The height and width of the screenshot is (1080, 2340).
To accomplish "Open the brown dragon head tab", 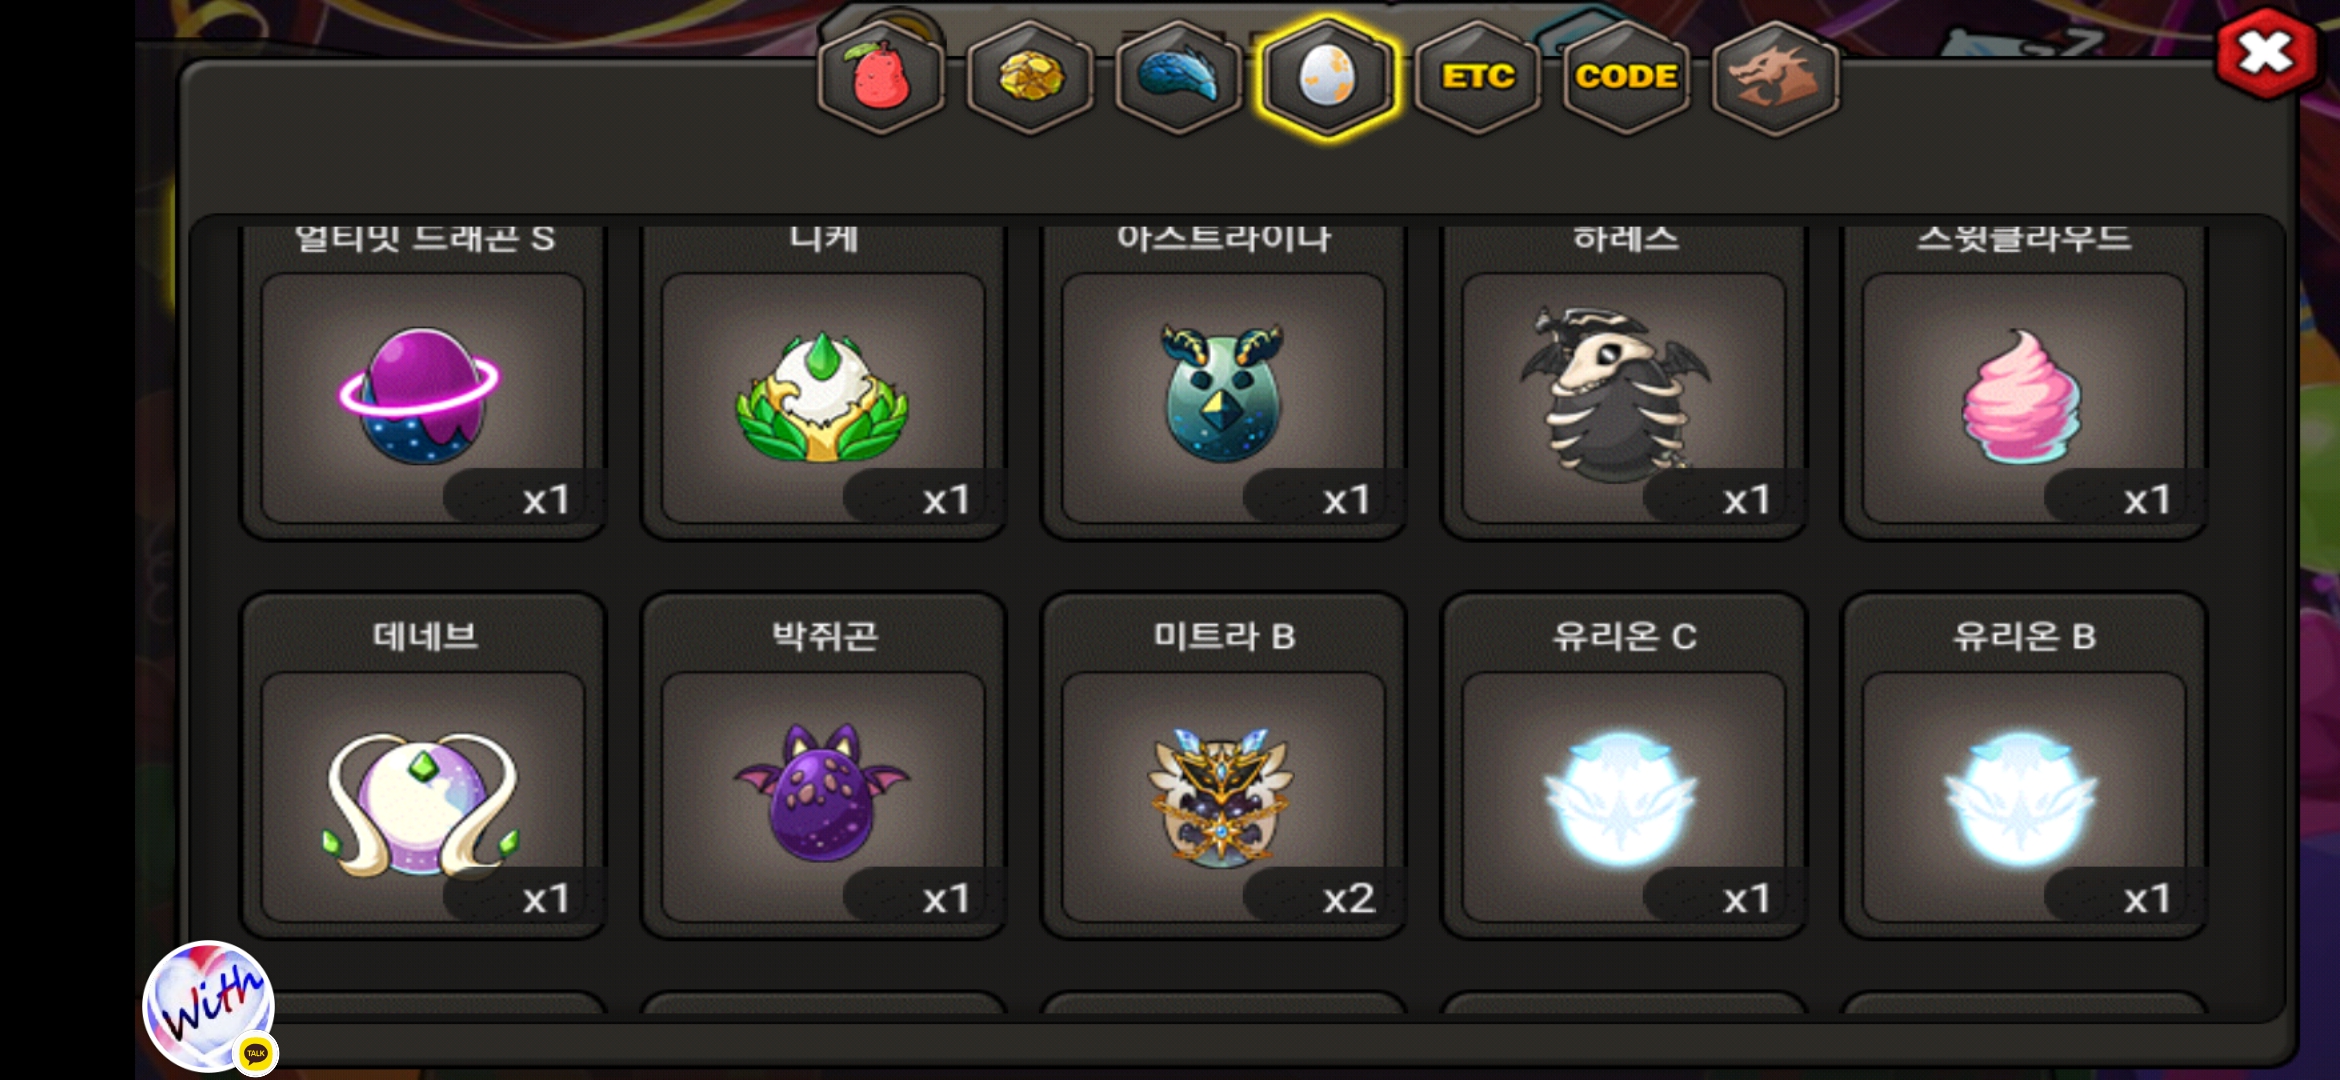I will [x=1776, y=78].
